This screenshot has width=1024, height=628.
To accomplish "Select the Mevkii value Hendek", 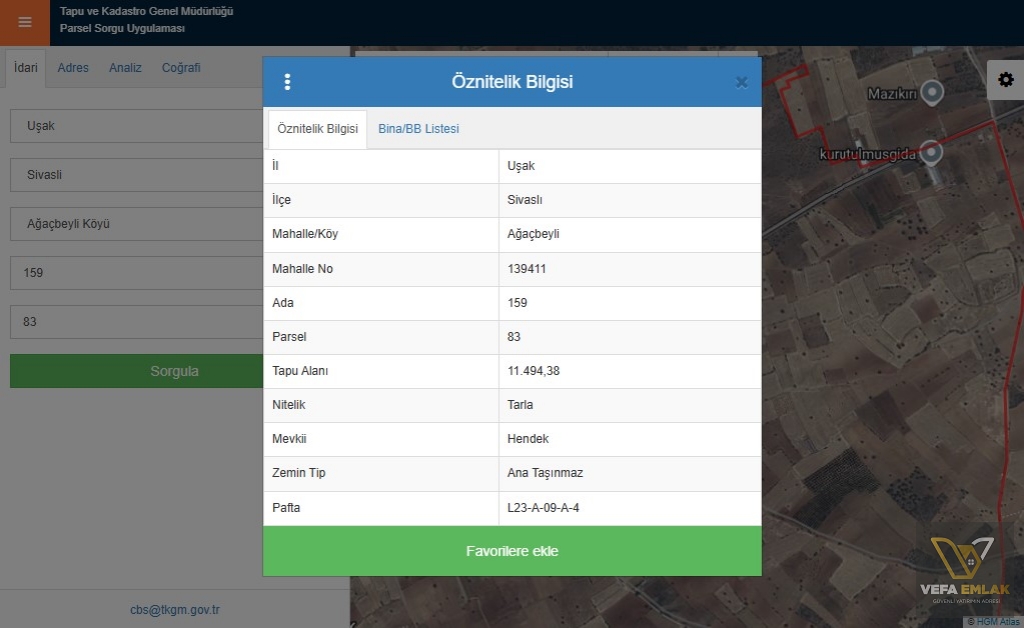I will 528,439.
